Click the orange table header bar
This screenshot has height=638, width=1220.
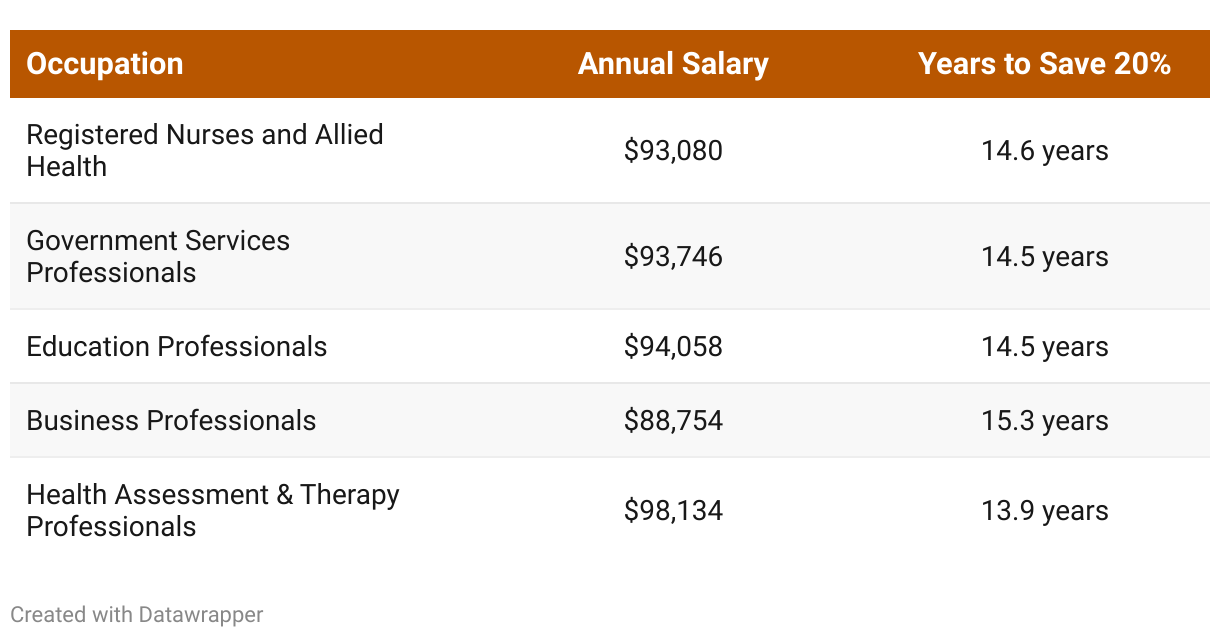pyautogui.click(x=400, y=64)
